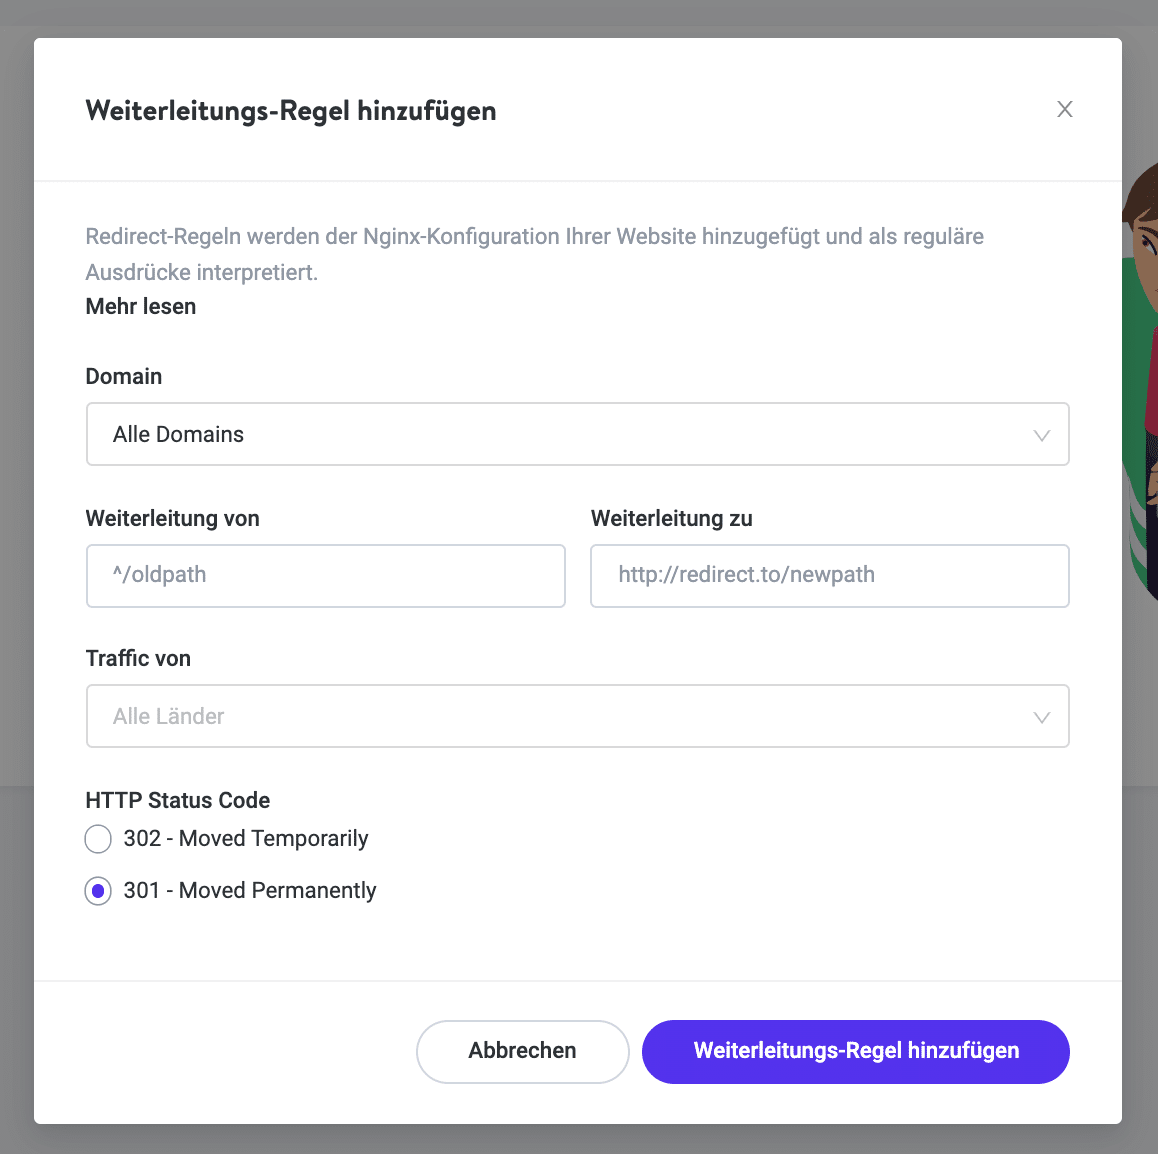Focus the Weiterleitung von input field
1158x1154 pixels.
click(325, 576)
